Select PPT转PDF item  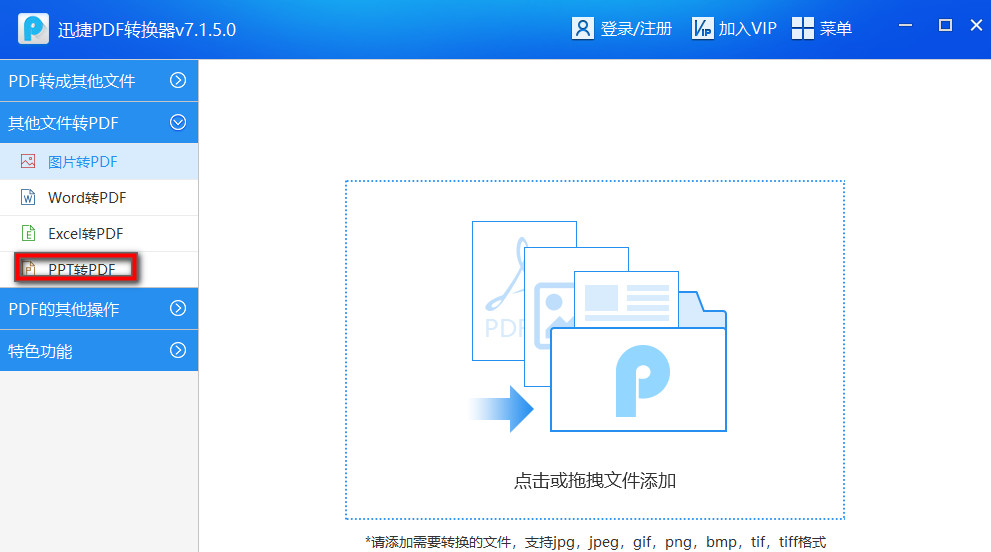point(99,269)
